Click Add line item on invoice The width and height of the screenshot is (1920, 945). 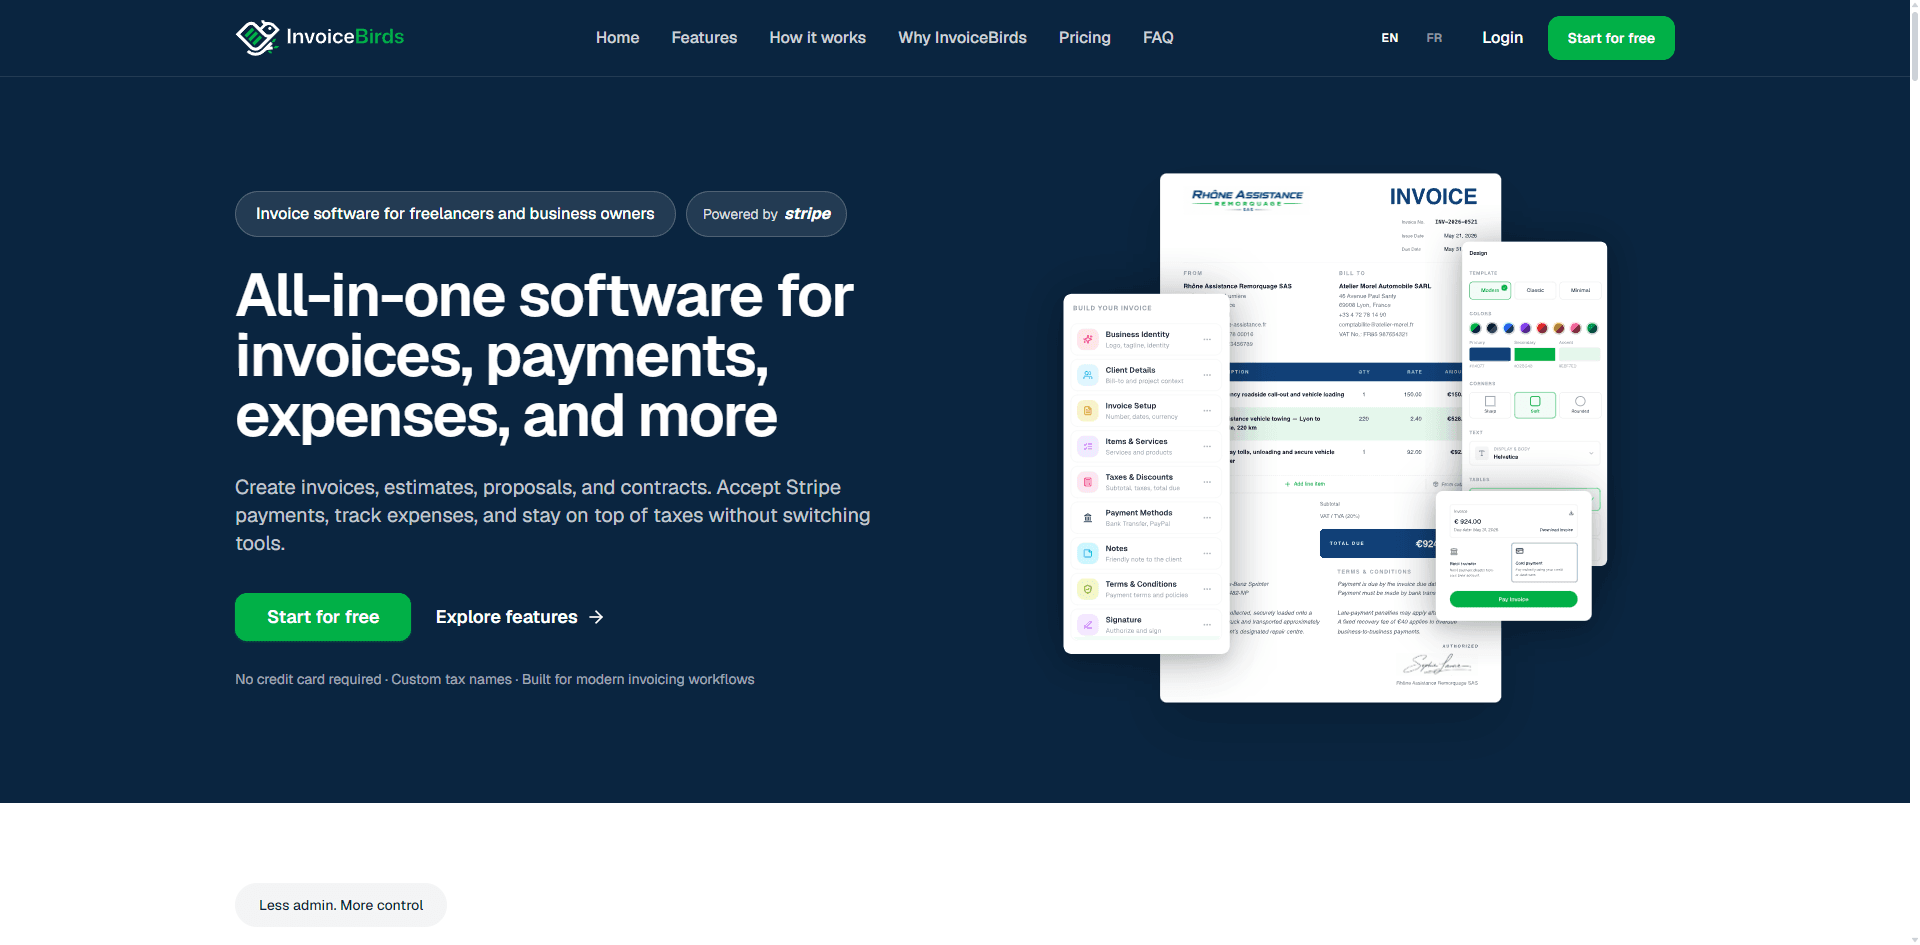pyautogui.click(x=1305, y=484)
